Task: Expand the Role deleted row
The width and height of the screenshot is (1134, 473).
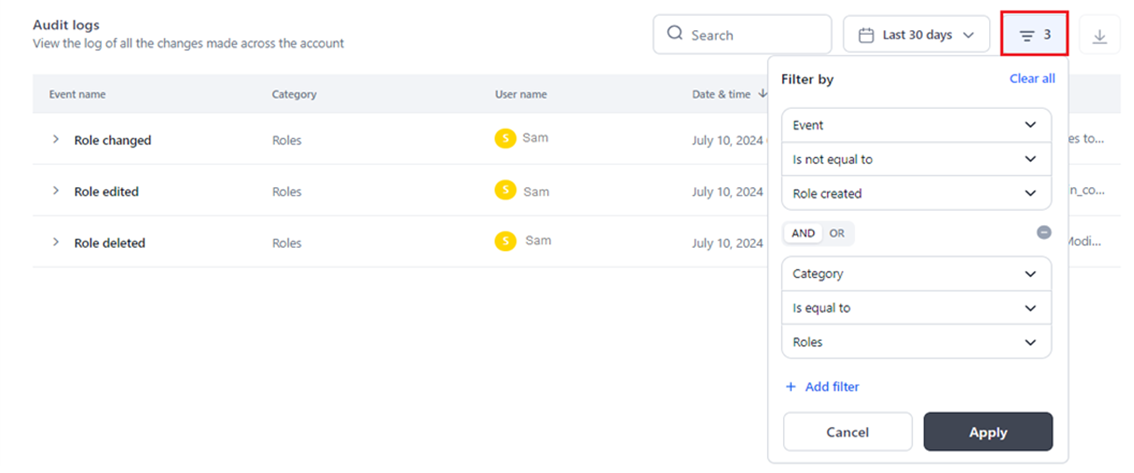Action: 56,242
